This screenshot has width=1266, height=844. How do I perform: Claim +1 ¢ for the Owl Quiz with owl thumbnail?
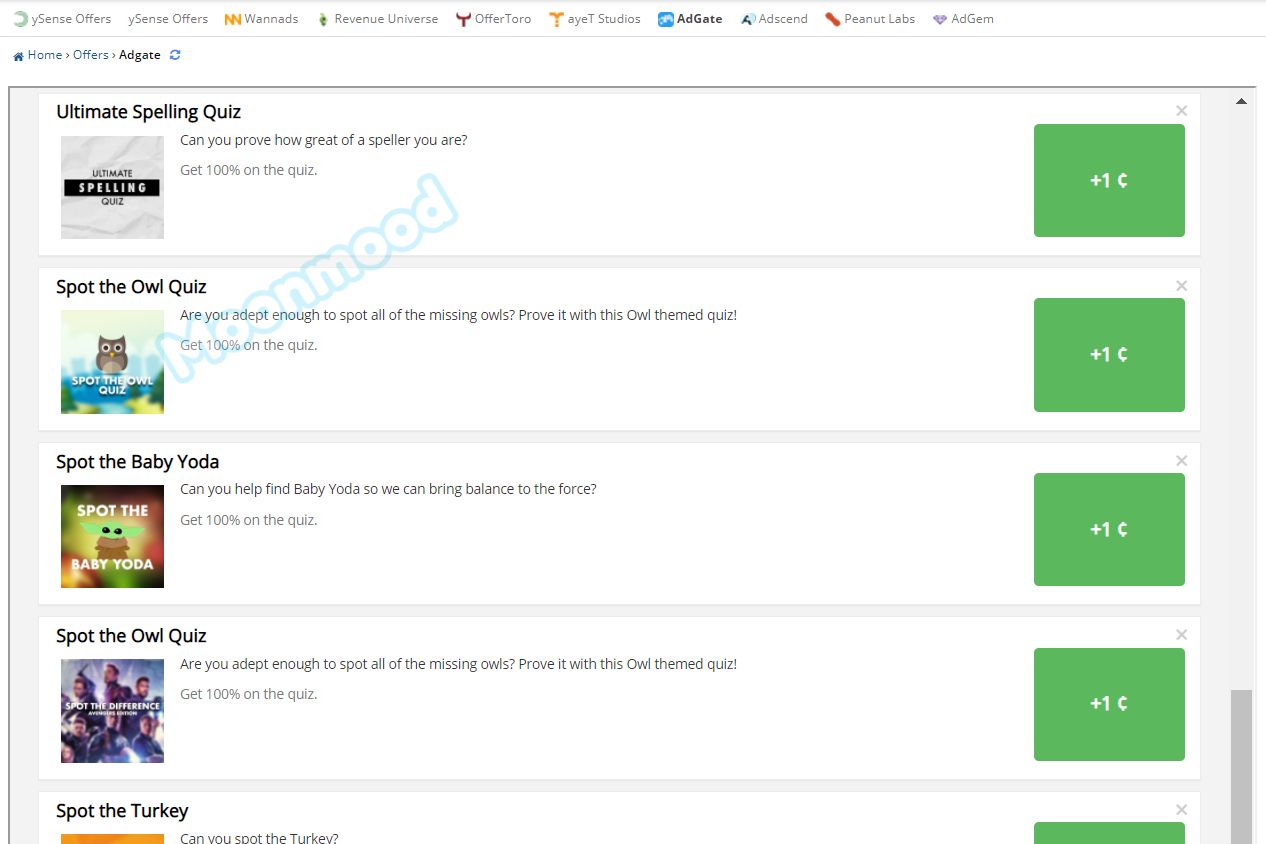(x=1109, y=355)
